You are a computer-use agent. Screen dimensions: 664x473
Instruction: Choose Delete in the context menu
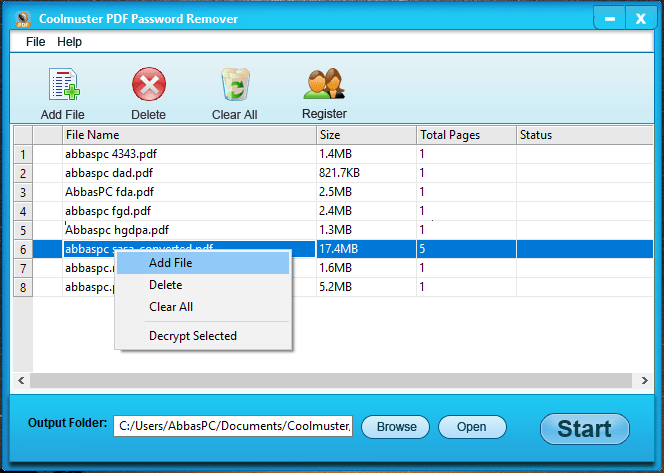click(x=203, y=285)
